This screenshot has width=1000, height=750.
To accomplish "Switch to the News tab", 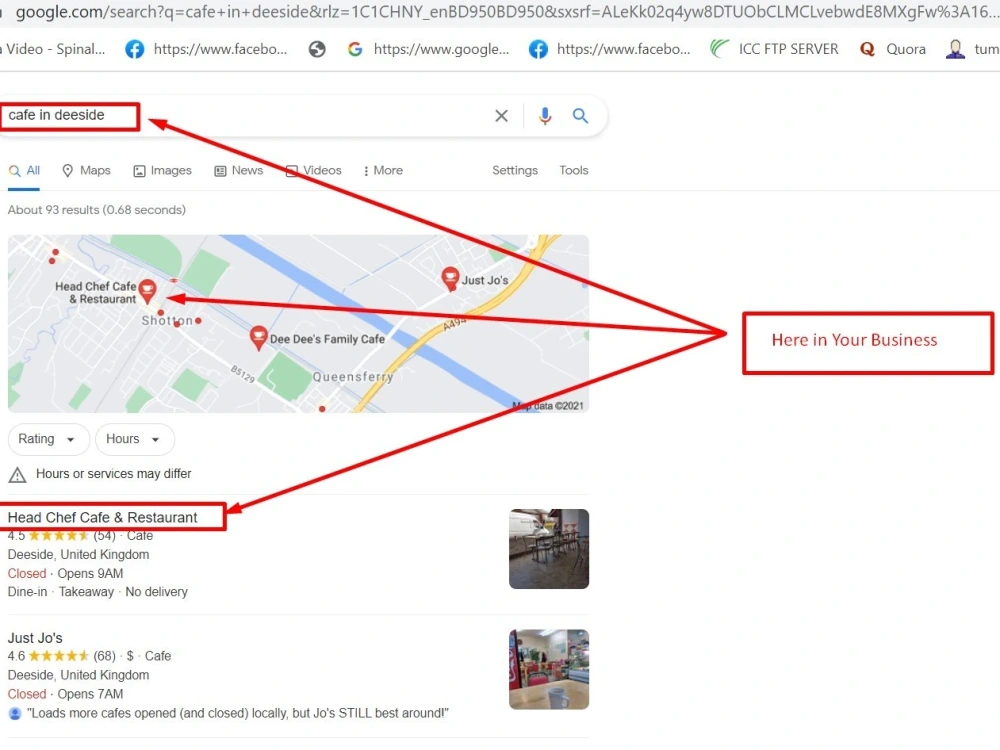I will (239, 171).
